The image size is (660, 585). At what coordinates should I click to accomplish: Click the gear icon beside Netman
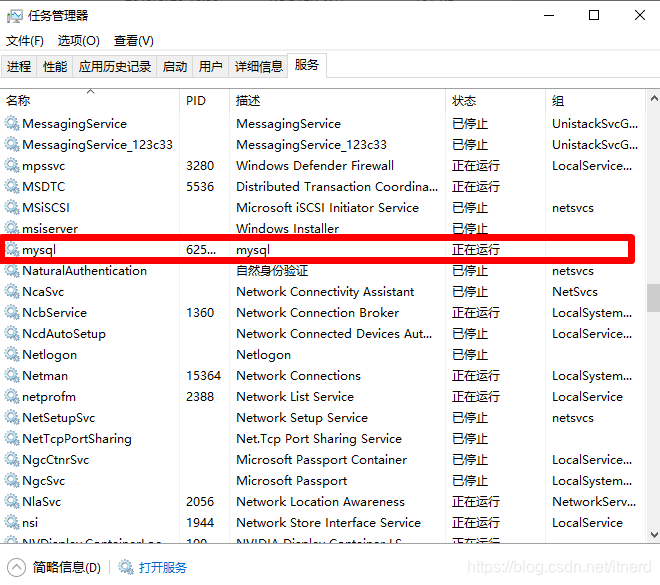click(12, 375)
